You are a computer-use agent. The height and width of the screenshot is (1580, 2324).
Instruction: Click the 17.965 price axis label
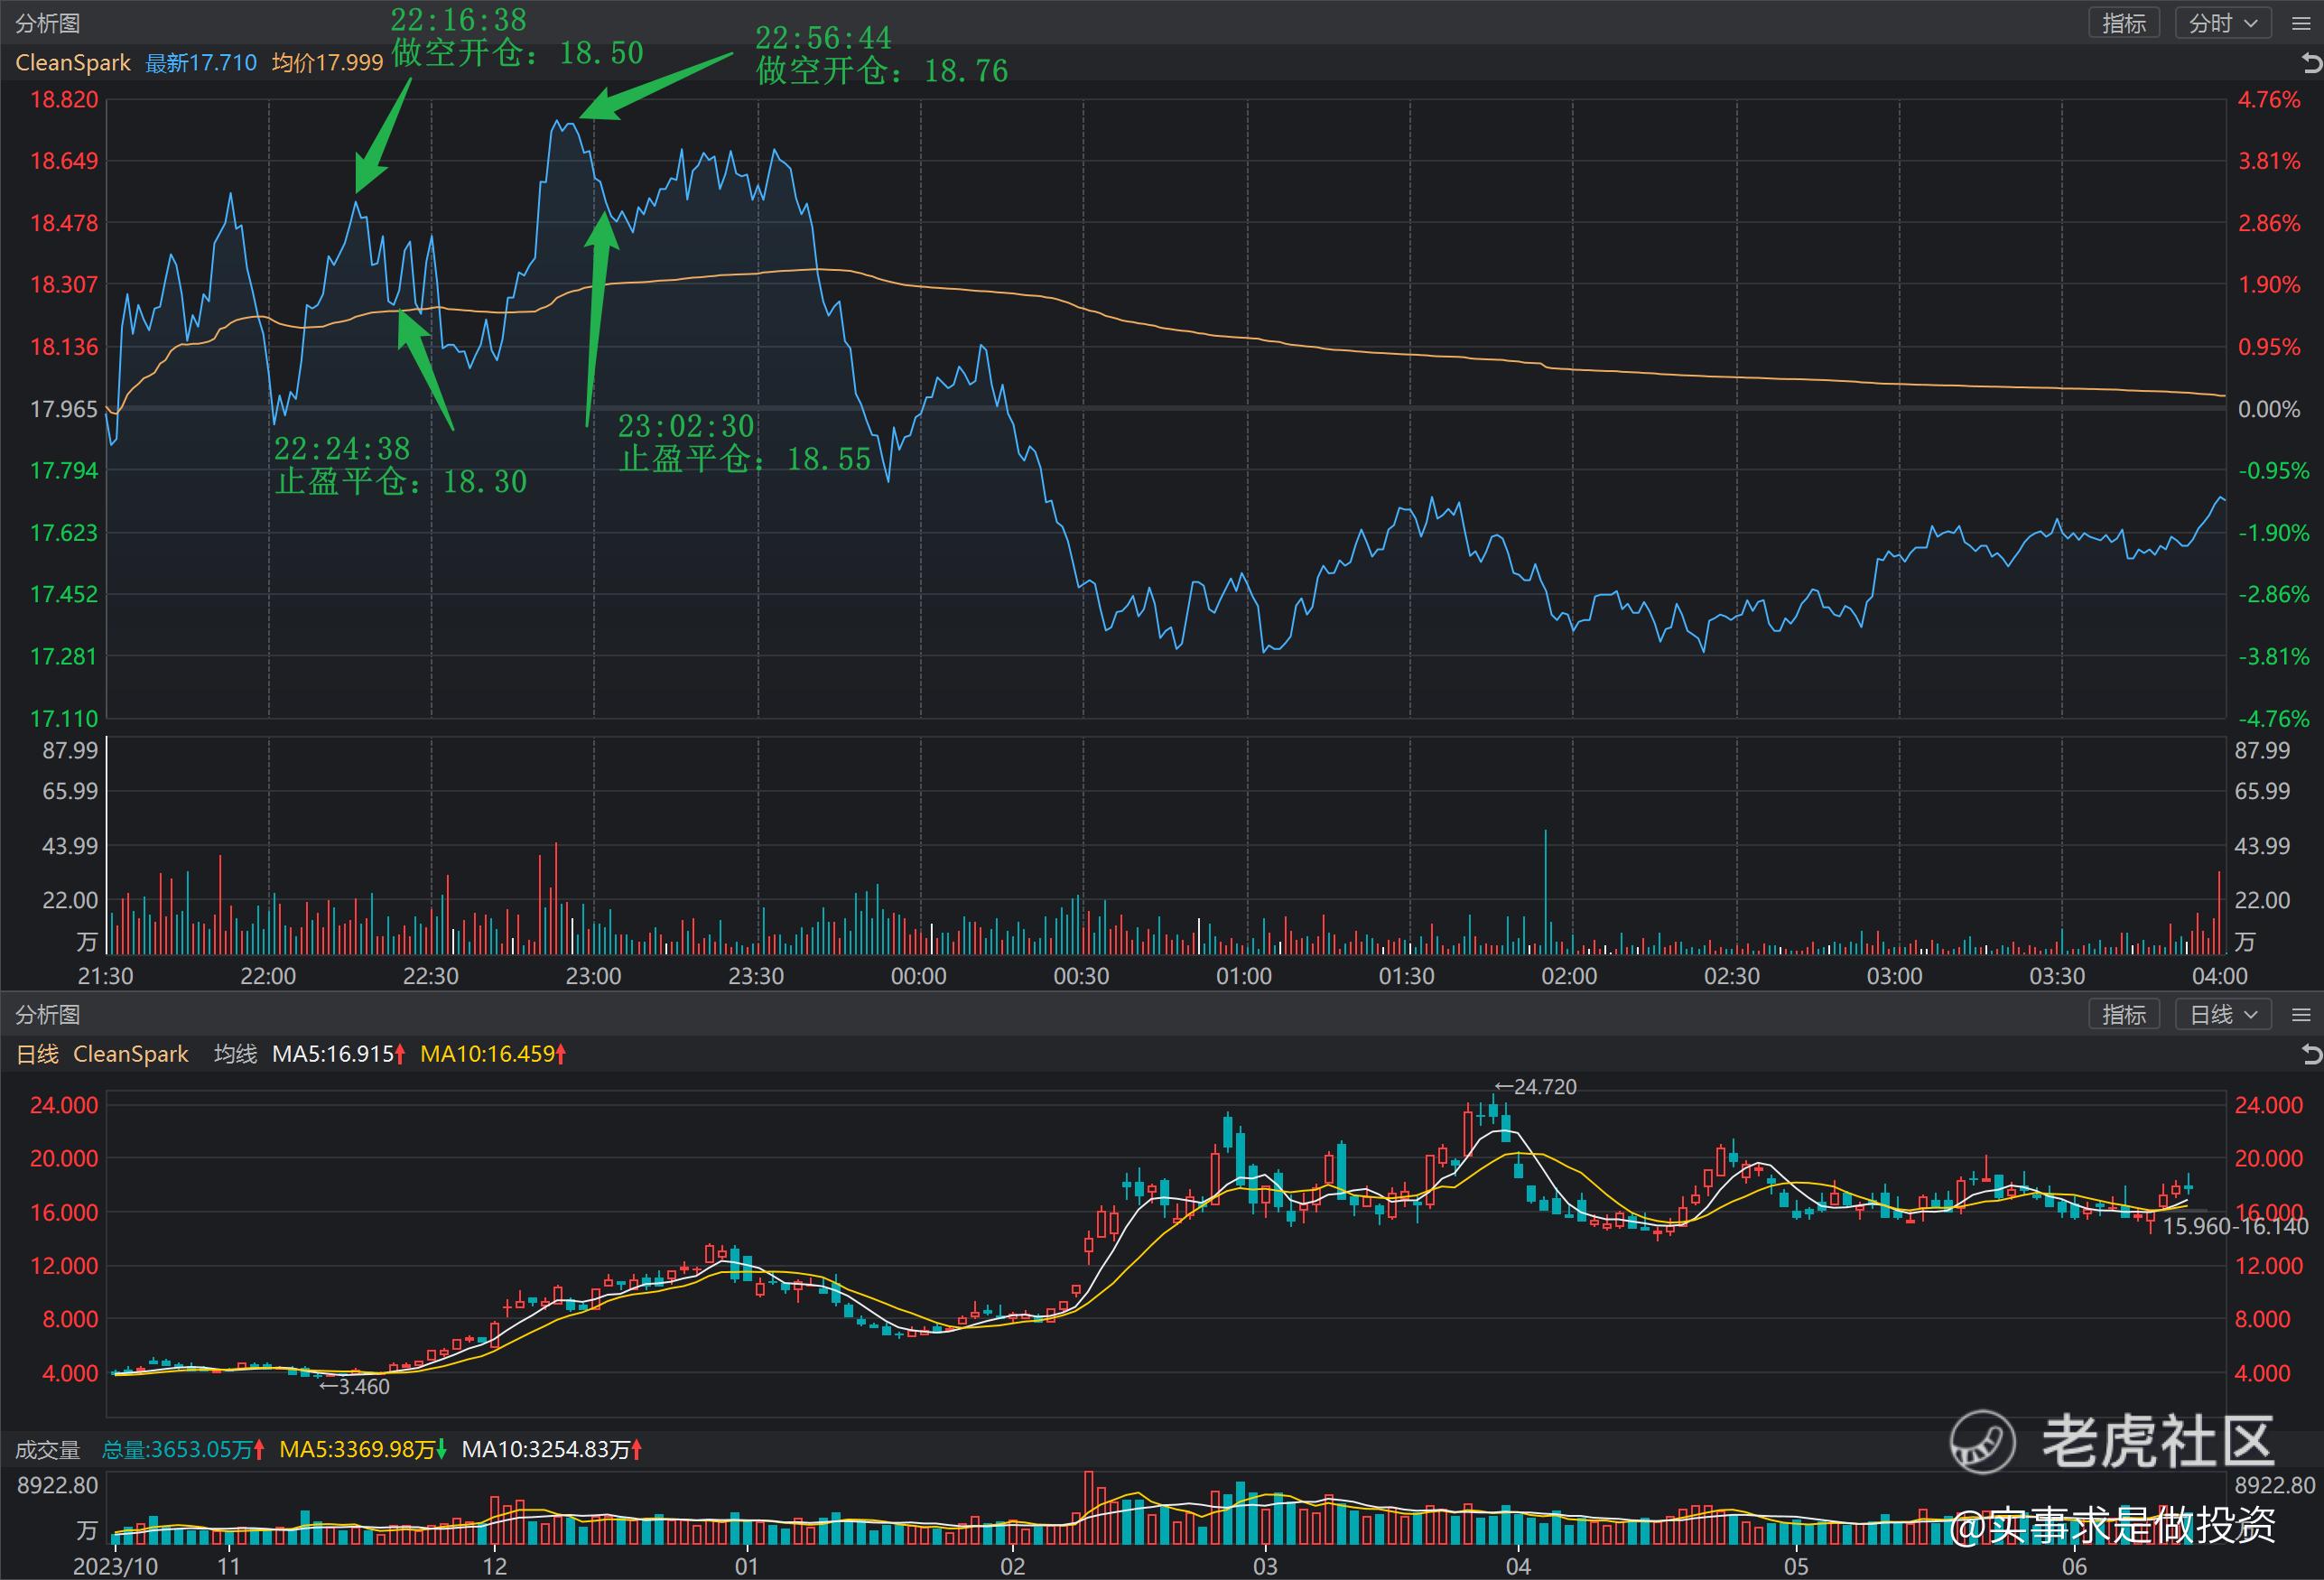(x=64, y=409)
